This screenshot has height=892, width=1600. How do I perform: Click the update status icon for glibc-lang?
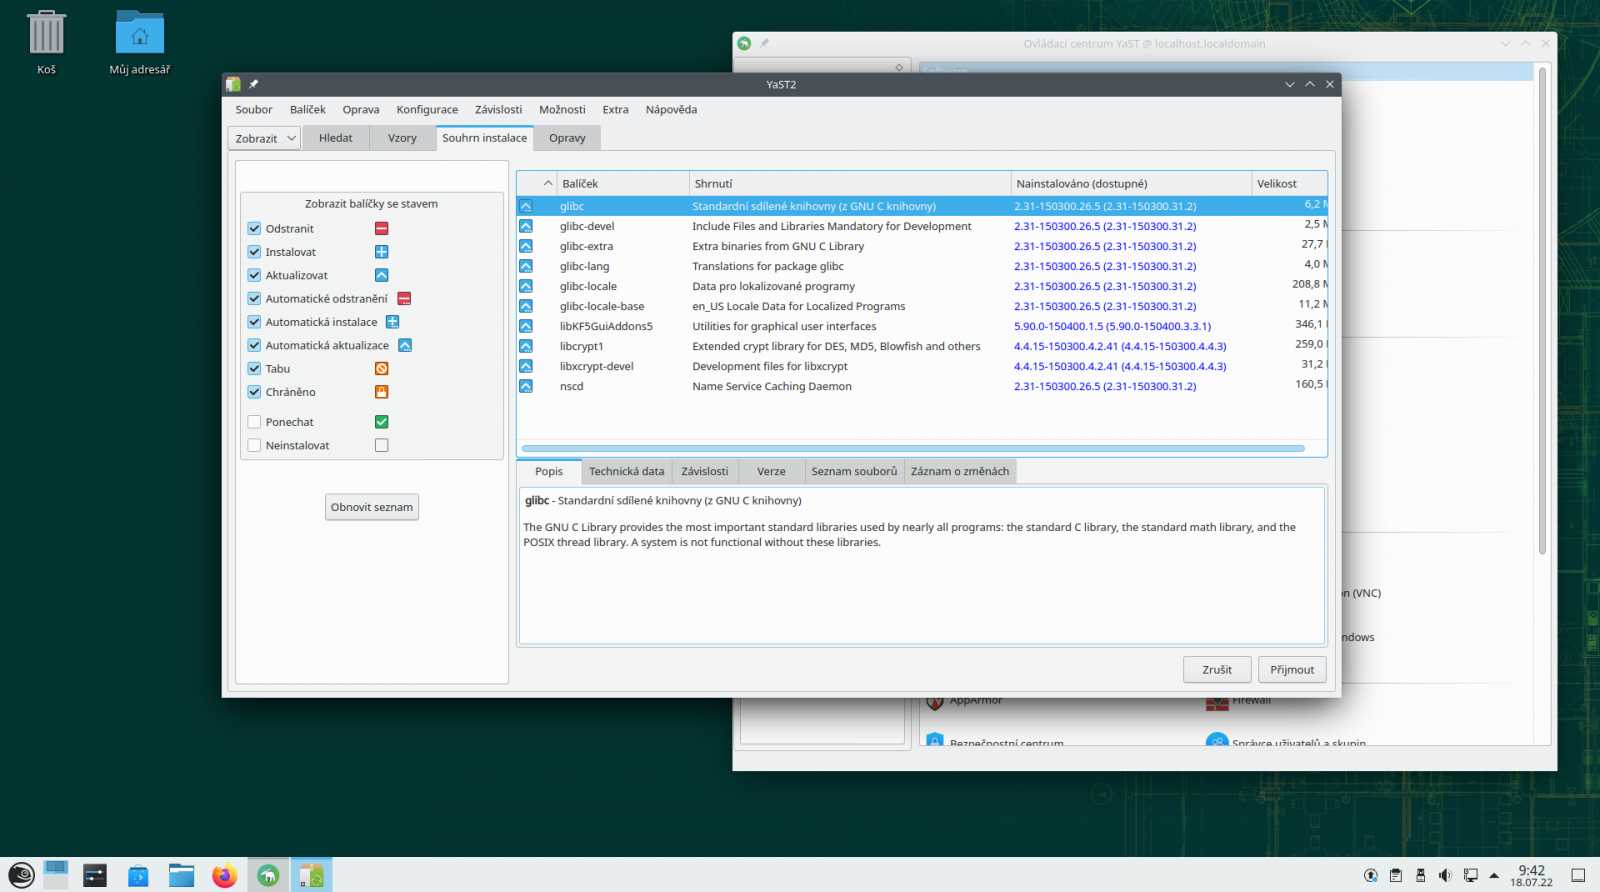point(526,266)
